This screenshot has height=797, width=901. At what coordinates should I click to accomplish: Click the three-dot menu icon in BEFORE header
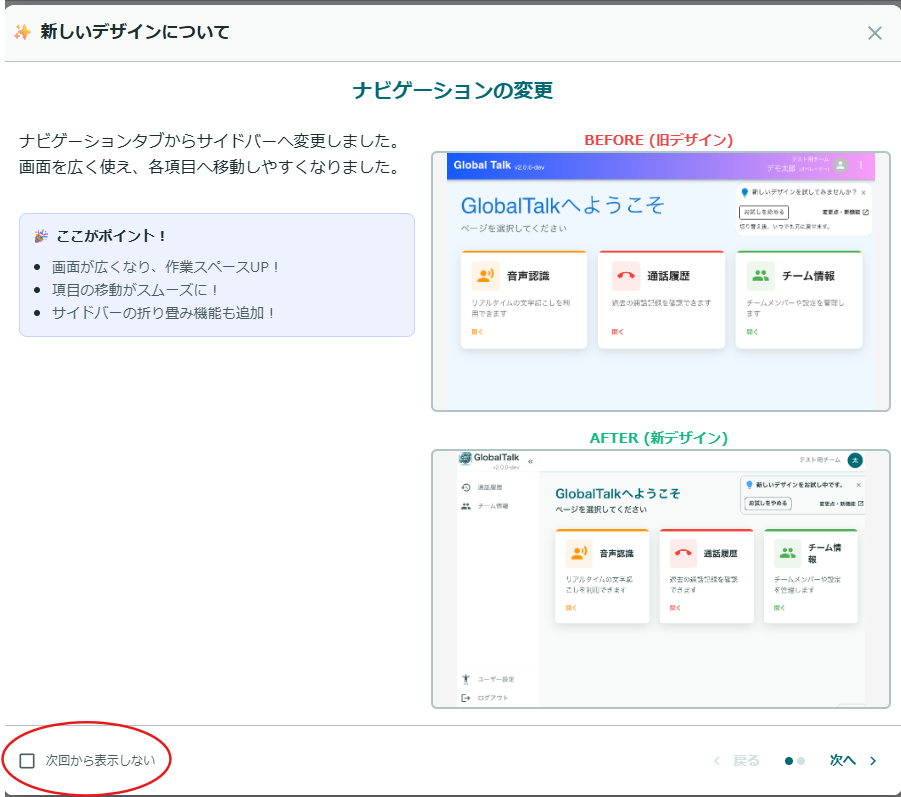[861, 165]
